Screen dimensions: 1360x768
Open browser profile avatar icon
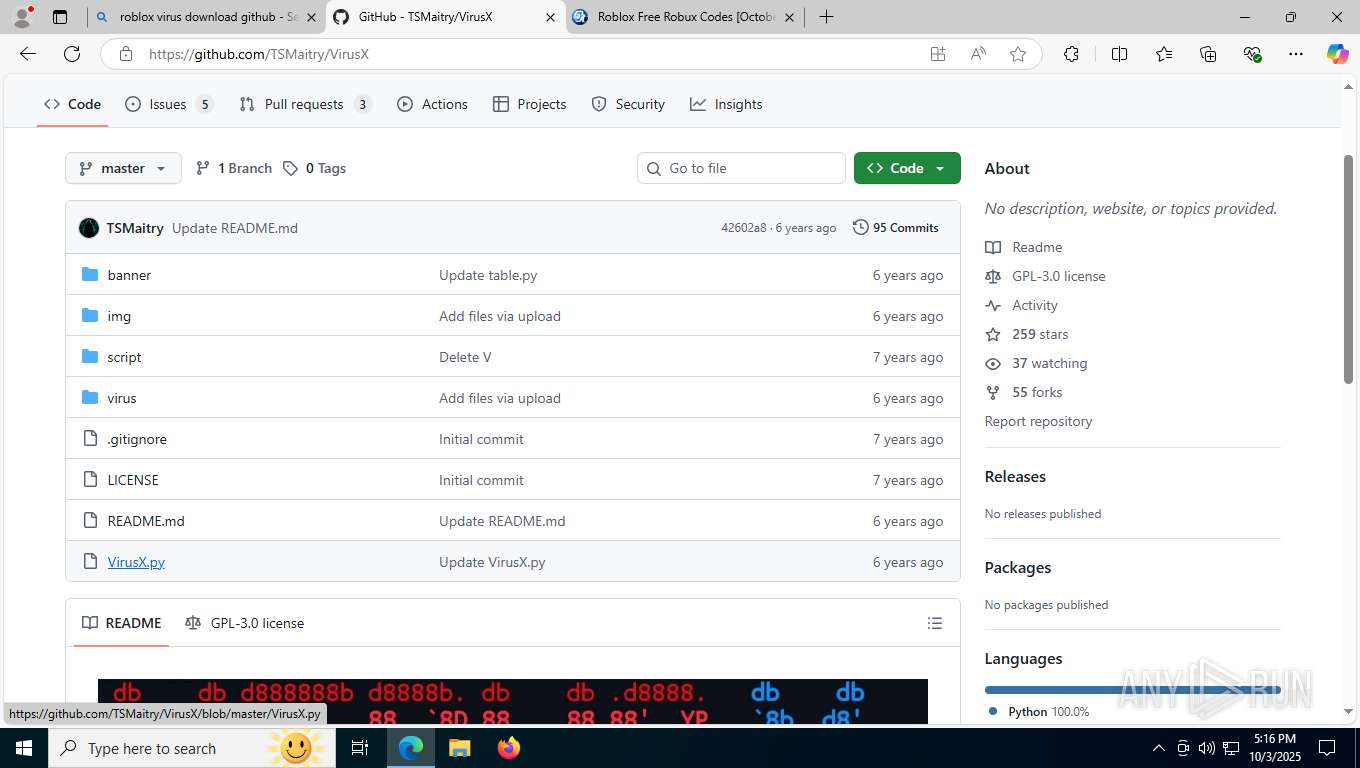pyautogui.click(x=22, y=17)
